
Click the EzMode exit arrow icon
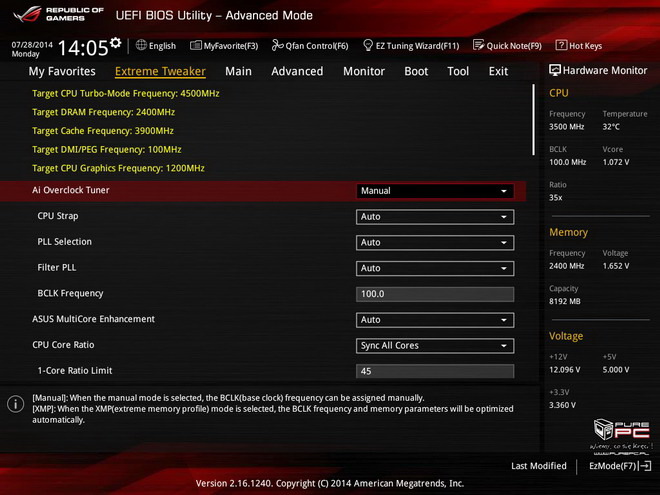(645, 466)
